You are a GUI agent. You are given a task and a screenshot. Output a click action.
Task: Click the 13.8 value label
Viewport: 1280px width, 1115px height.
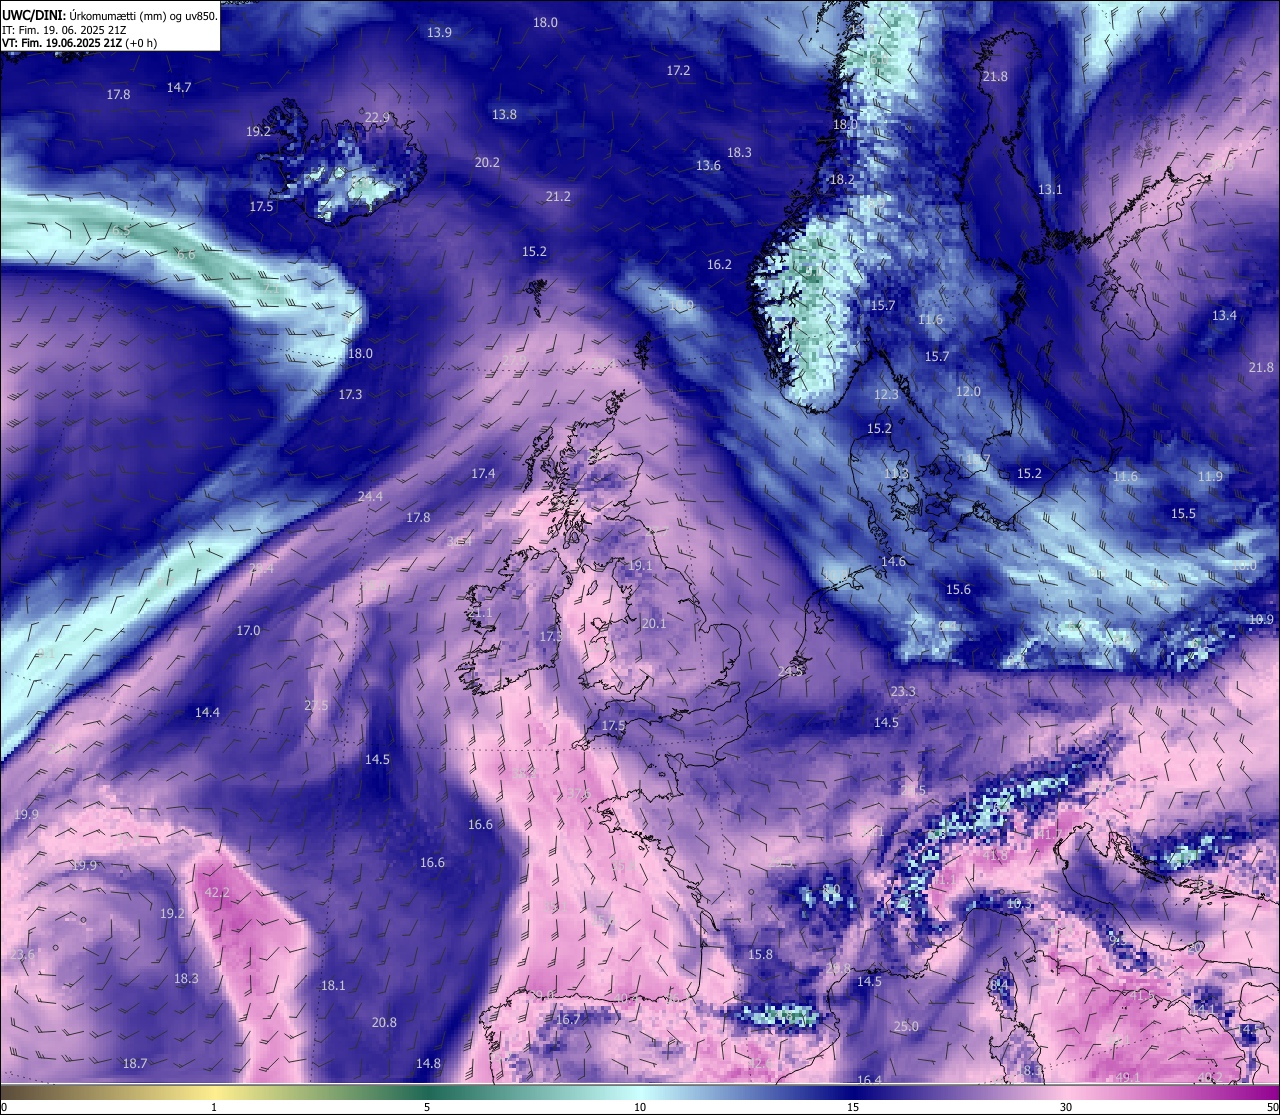coord(504,114)
